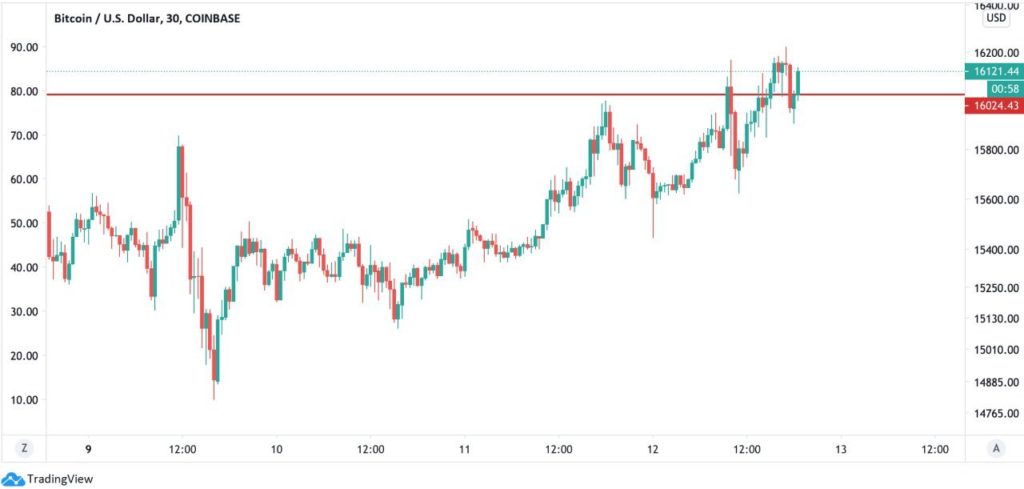
Task: Click the 15400.00 price scale label
Action: pyautogui.click(x=996, y=250)
